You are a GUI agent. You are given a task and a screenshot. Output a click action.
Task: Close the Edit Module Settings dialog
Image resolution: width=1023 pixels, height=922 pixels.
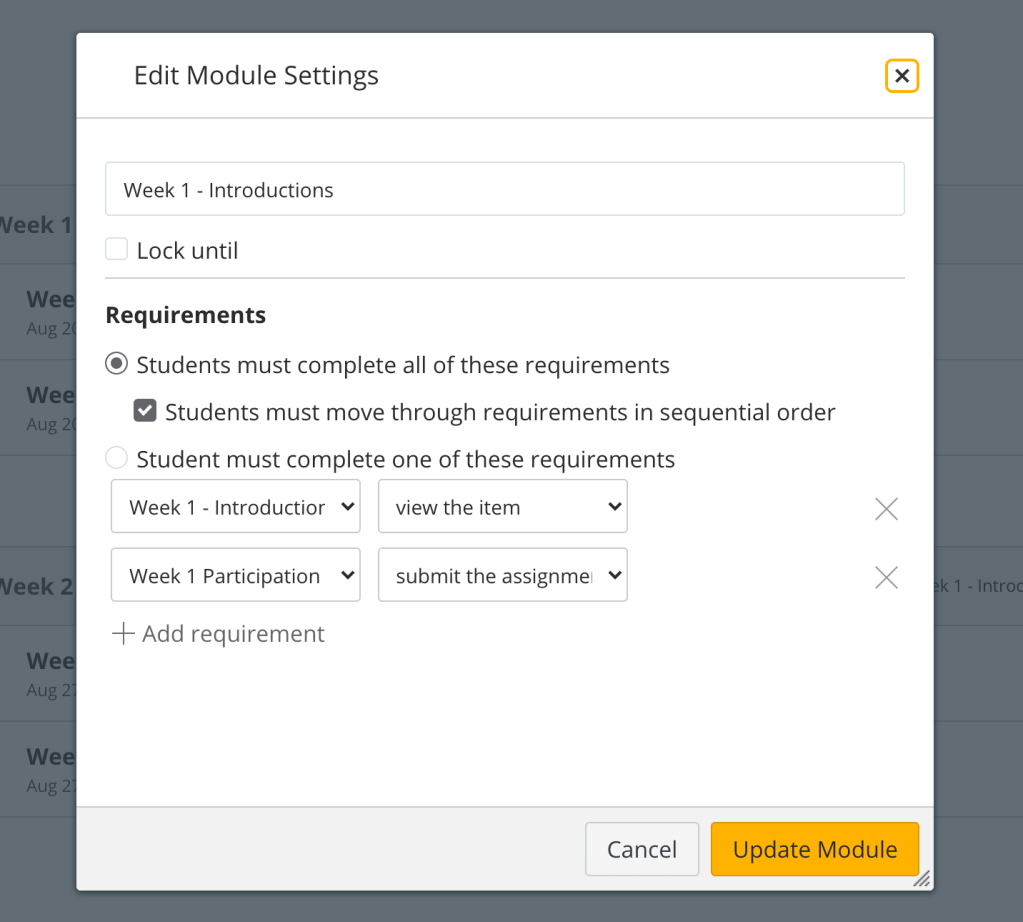tap(901, 76)
